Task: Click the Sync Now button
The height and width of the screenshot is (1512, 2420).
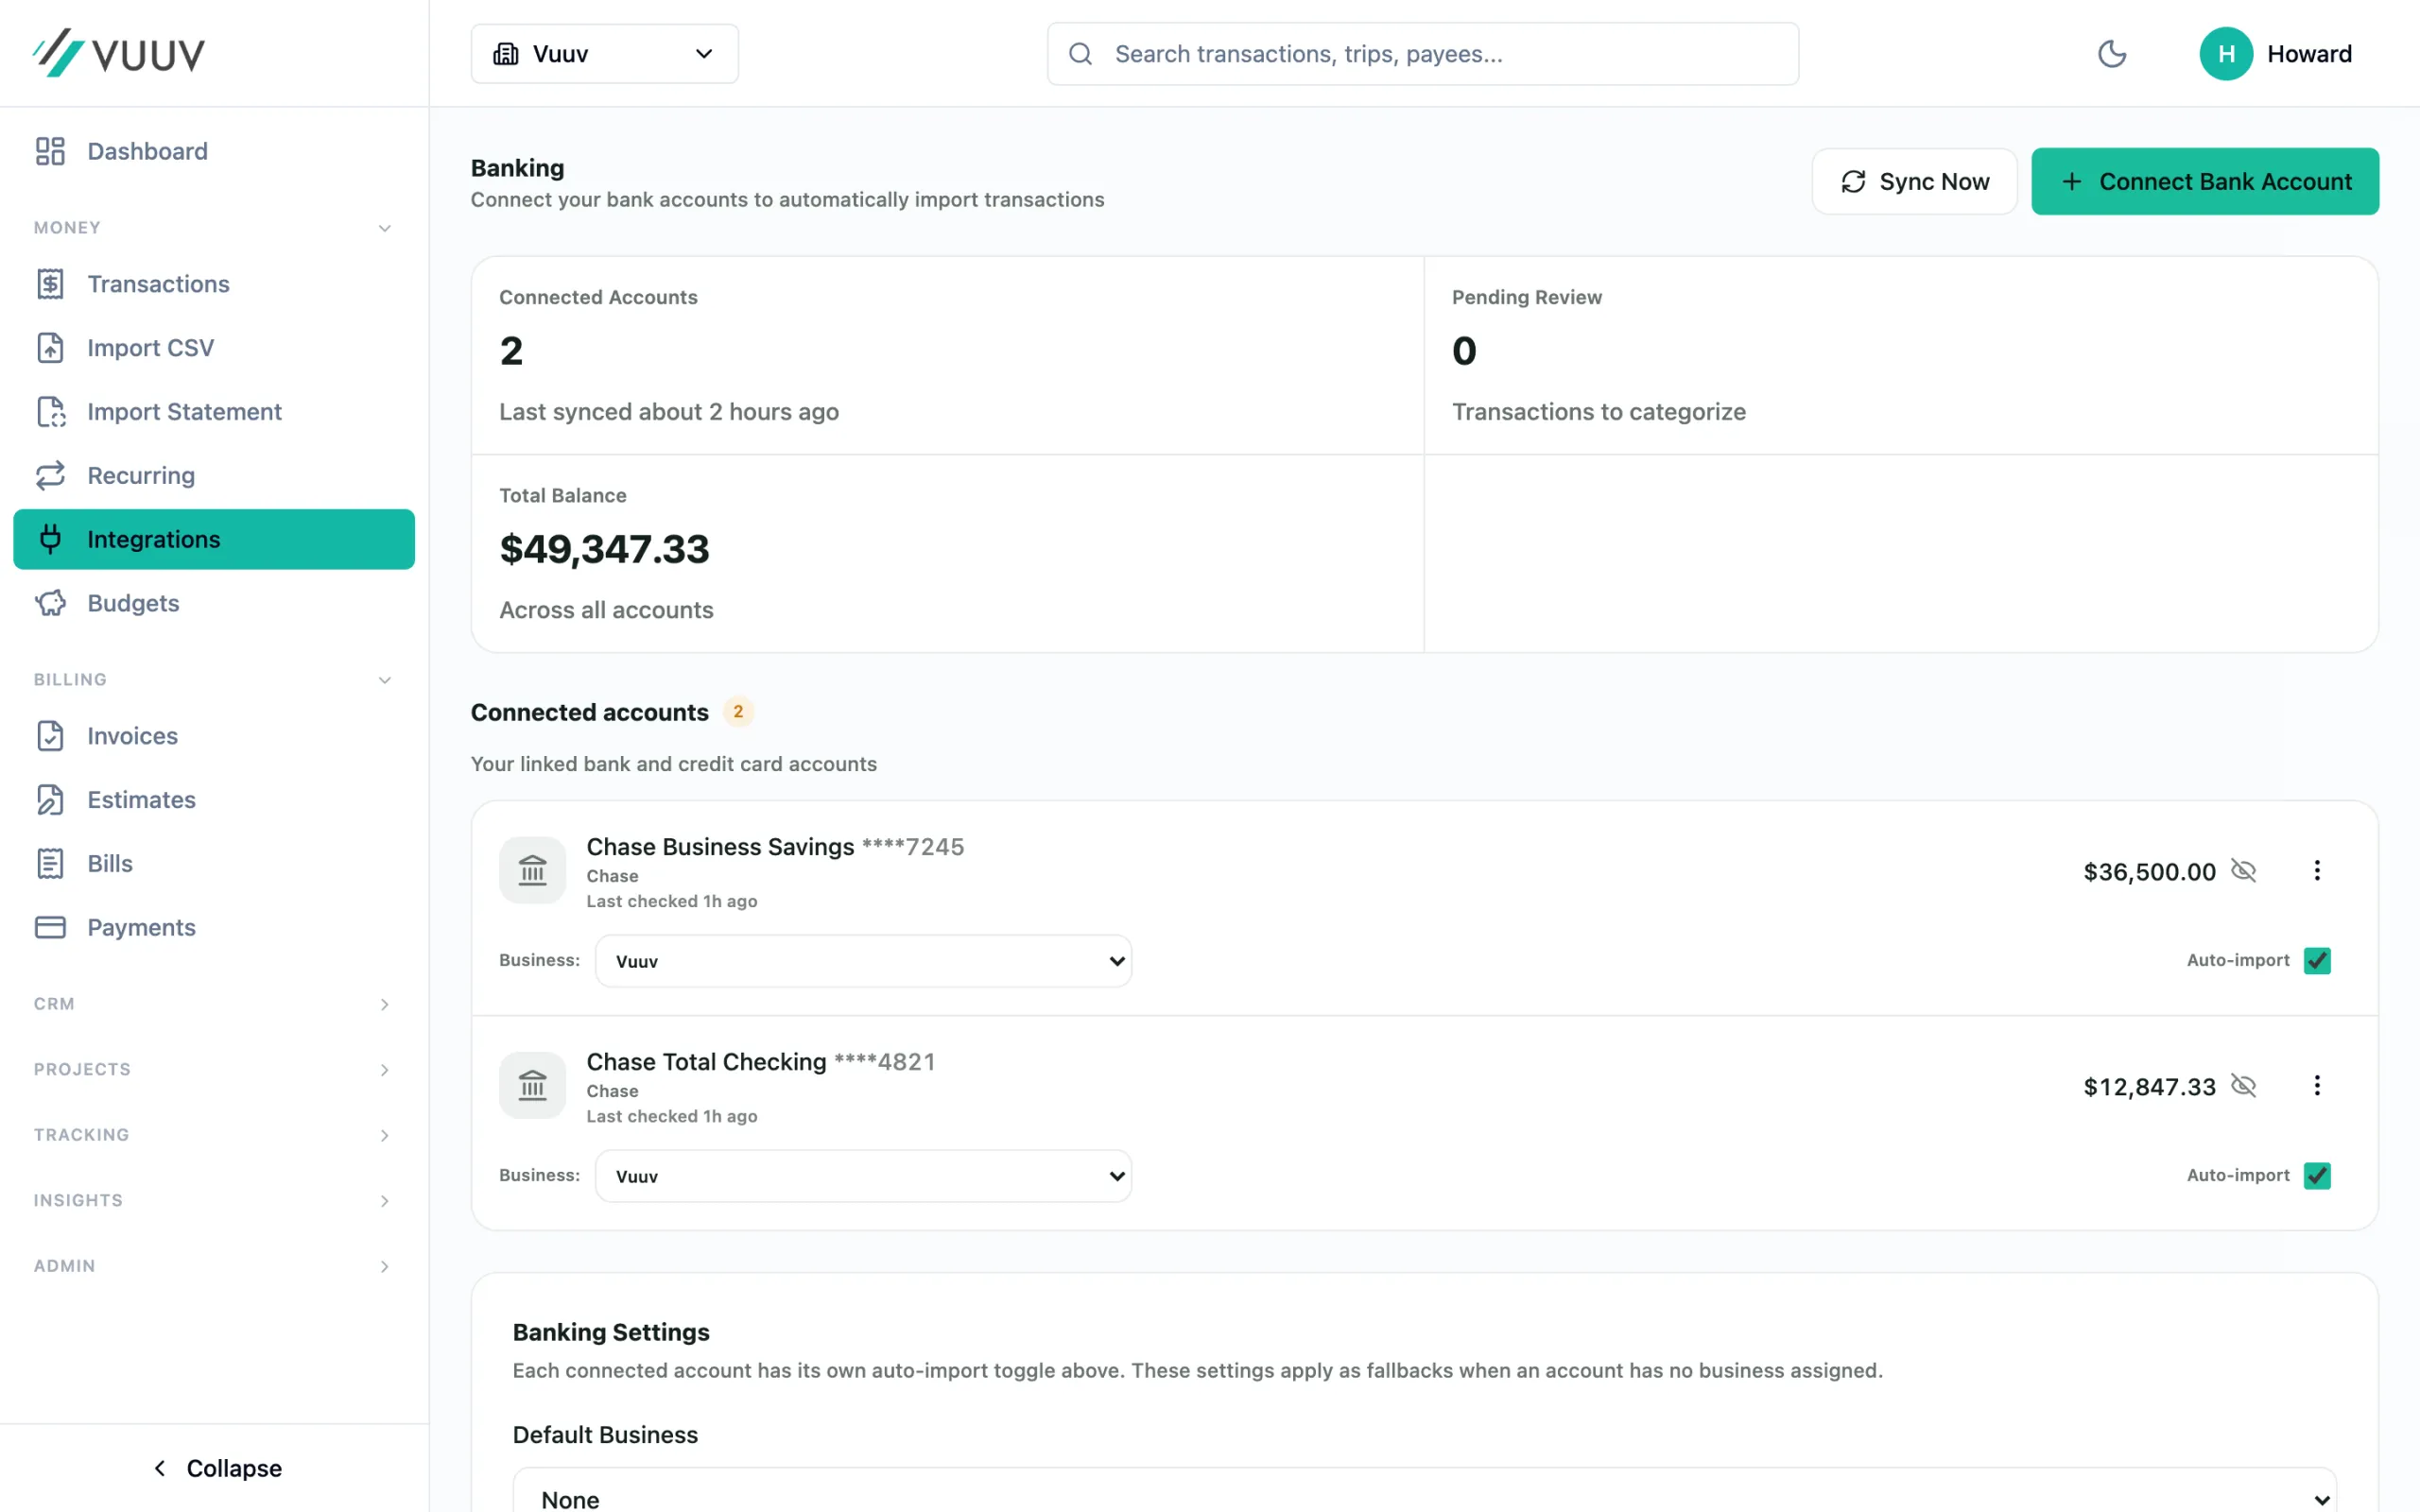Action: coord(1914,181)
